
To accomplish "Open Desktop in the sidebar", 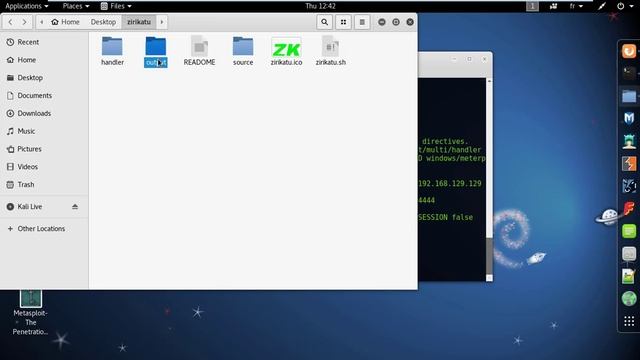I will coord(44,78).
